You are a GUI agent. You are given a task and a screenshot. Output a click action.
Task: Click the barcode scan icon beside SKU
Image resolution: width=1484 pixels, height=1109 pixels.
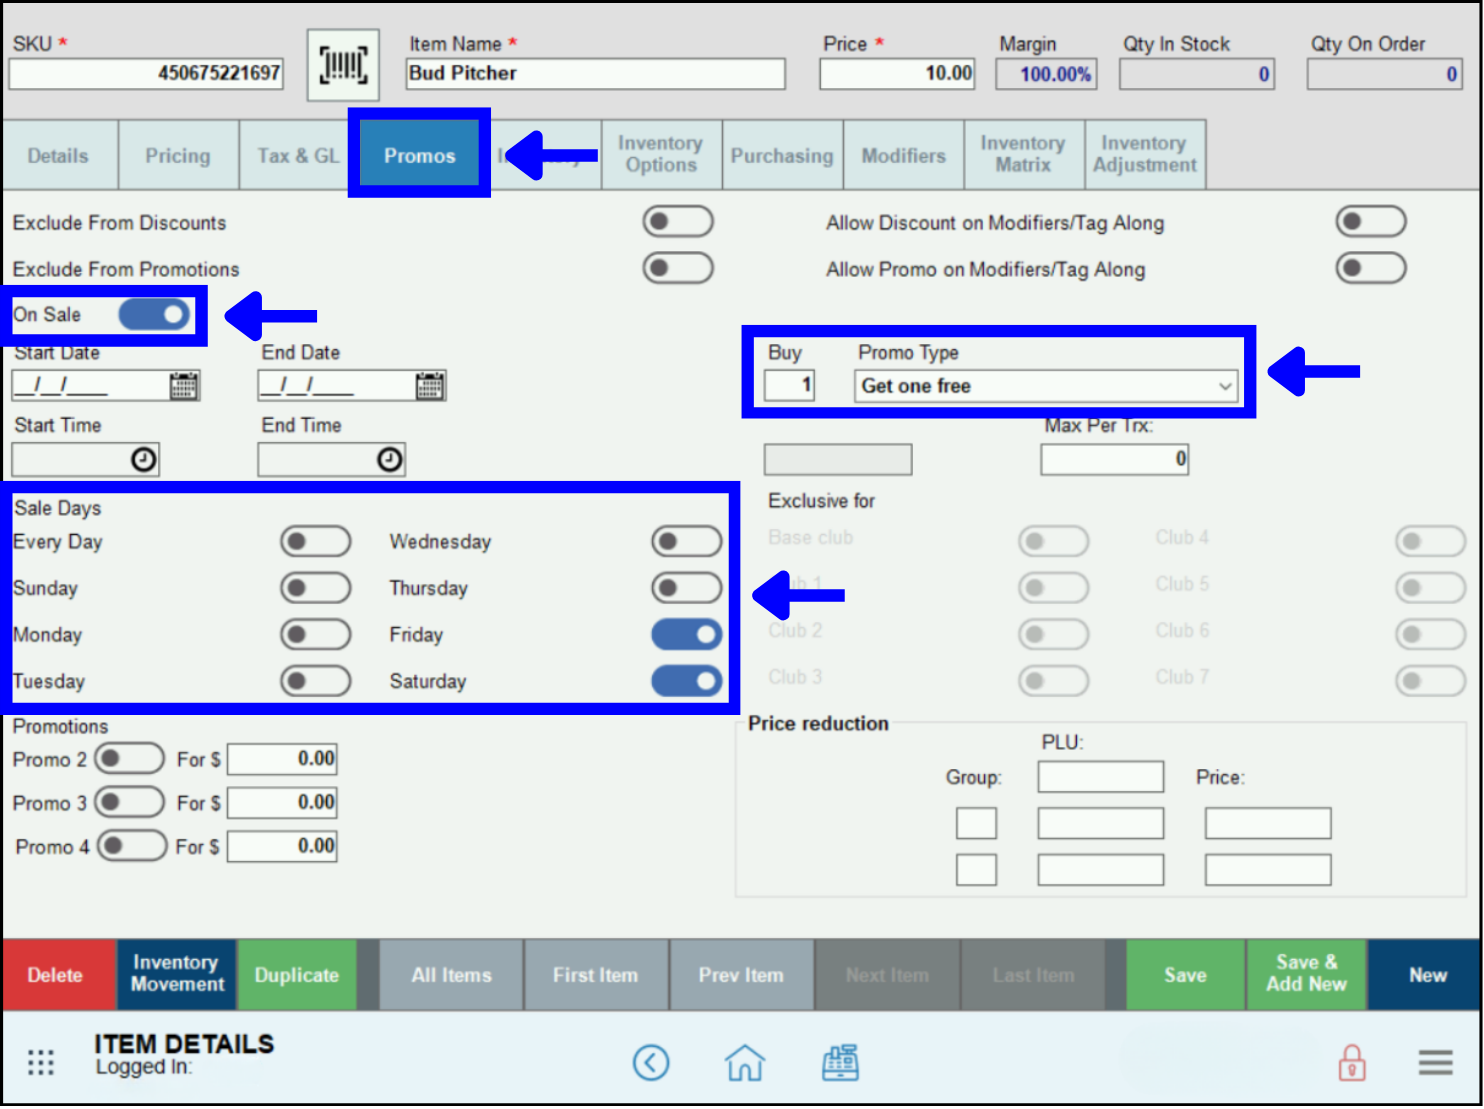click(343, 66)
